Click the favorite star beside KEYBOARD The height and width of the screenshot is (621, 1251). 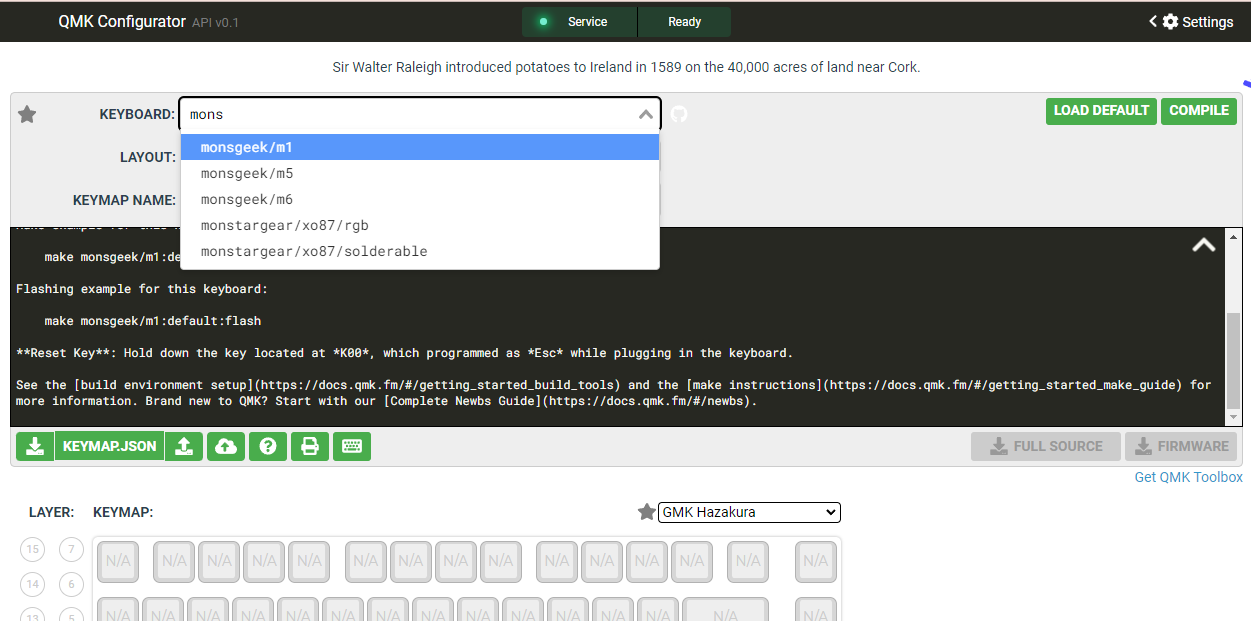27,115
